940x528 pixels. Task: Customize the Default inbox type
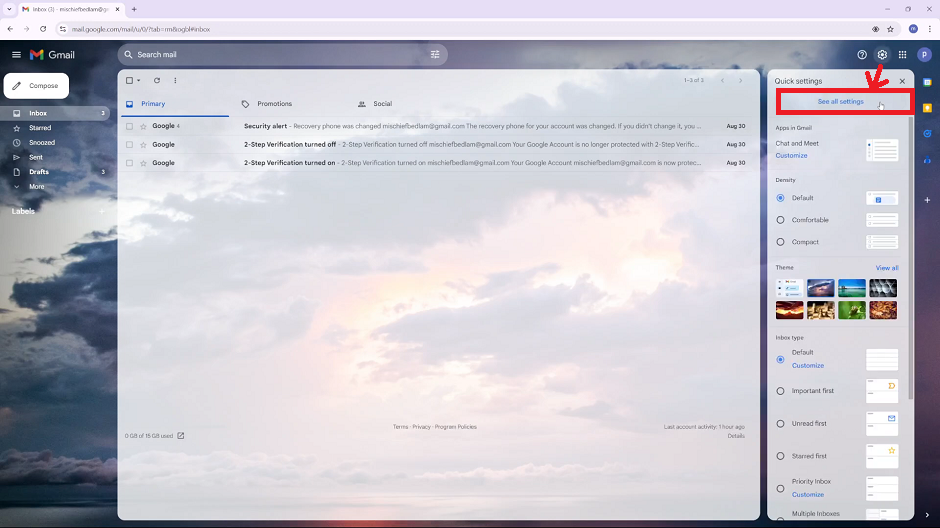(808, 366)
